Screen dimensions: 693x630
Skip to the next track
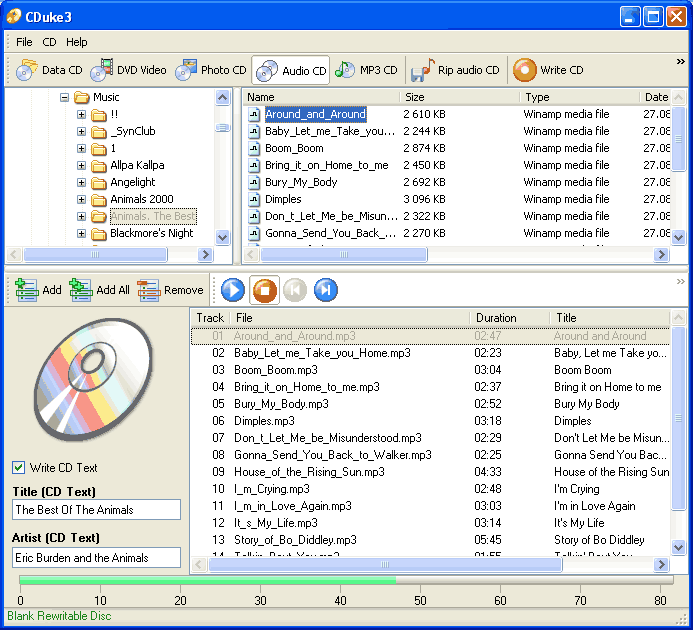pyautogui.click(x=326, y=290)
